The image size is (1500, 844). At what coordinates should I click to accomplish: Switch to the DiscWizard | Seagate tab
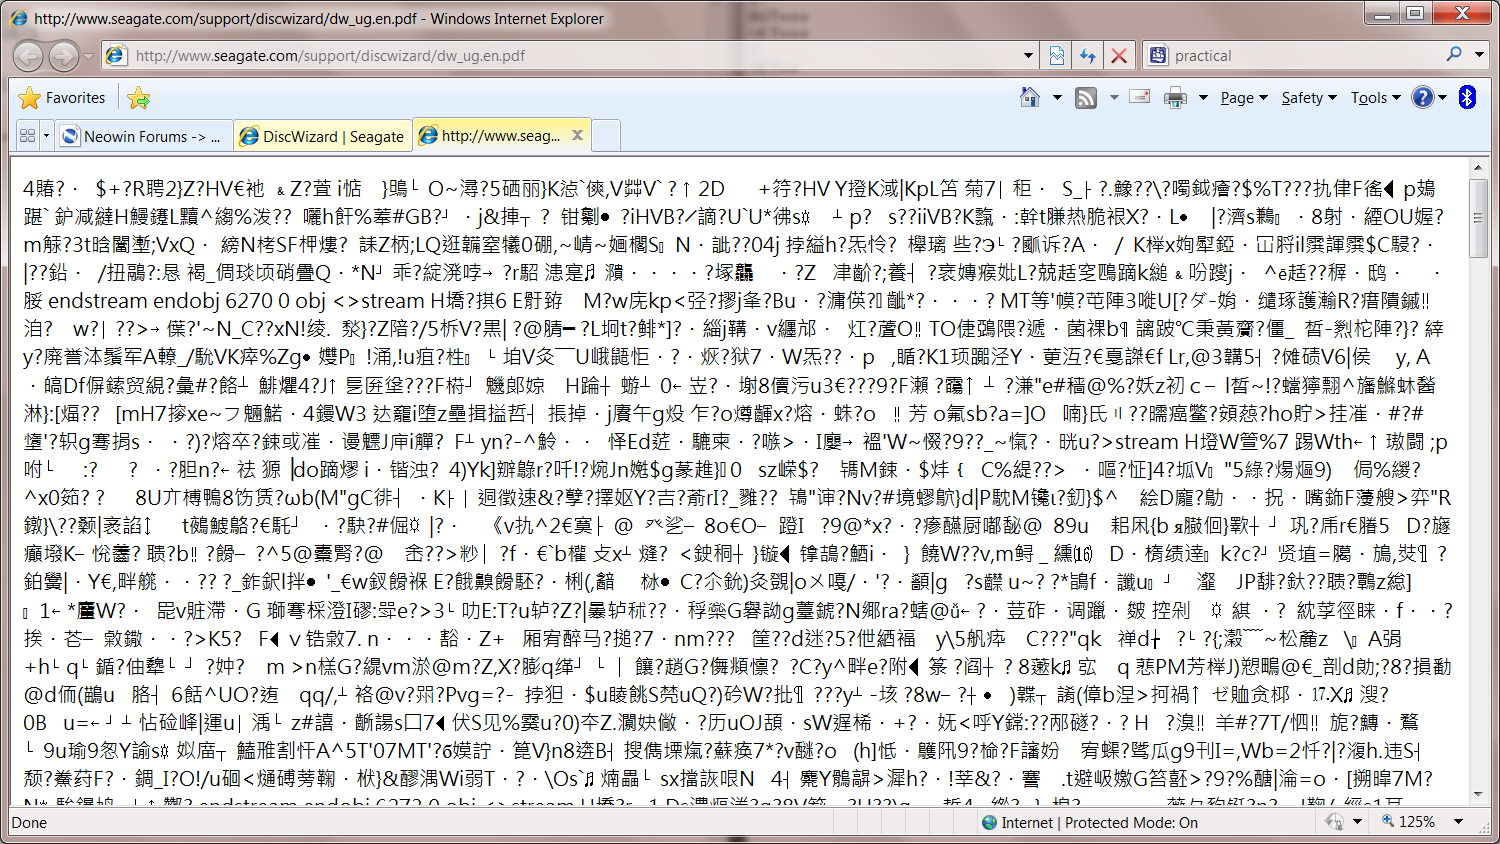(323, 136)
